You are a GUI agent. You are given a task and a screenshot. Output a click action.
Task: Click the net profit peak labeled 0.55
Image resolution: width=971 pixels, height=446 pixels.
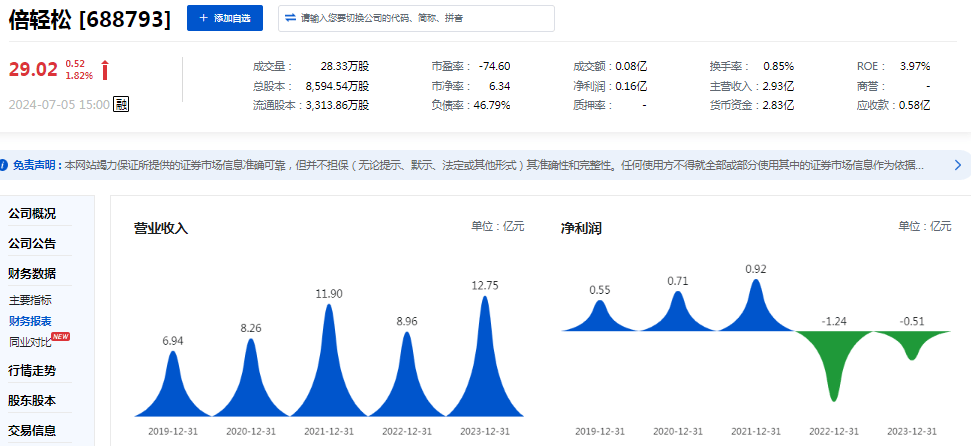(x=599, y=316)
